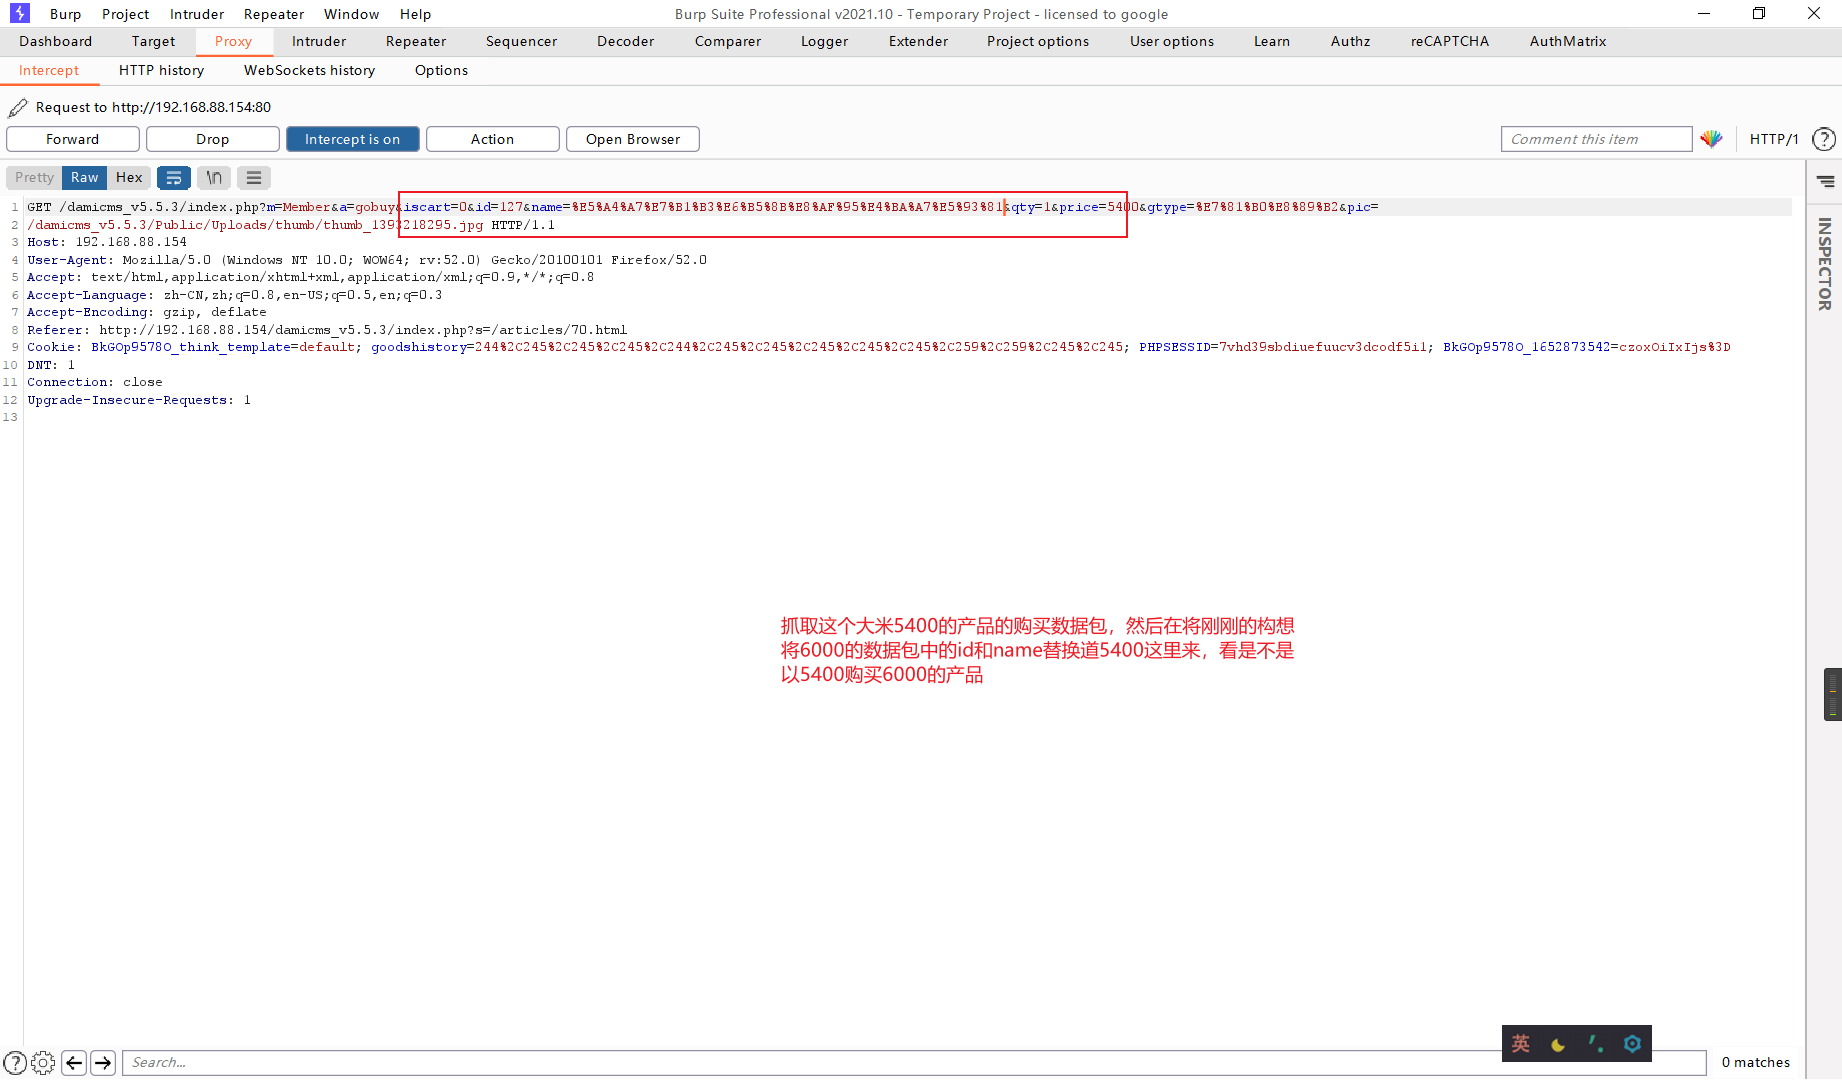Click the HTTP/1 help question mark icon

point(1824,139)
